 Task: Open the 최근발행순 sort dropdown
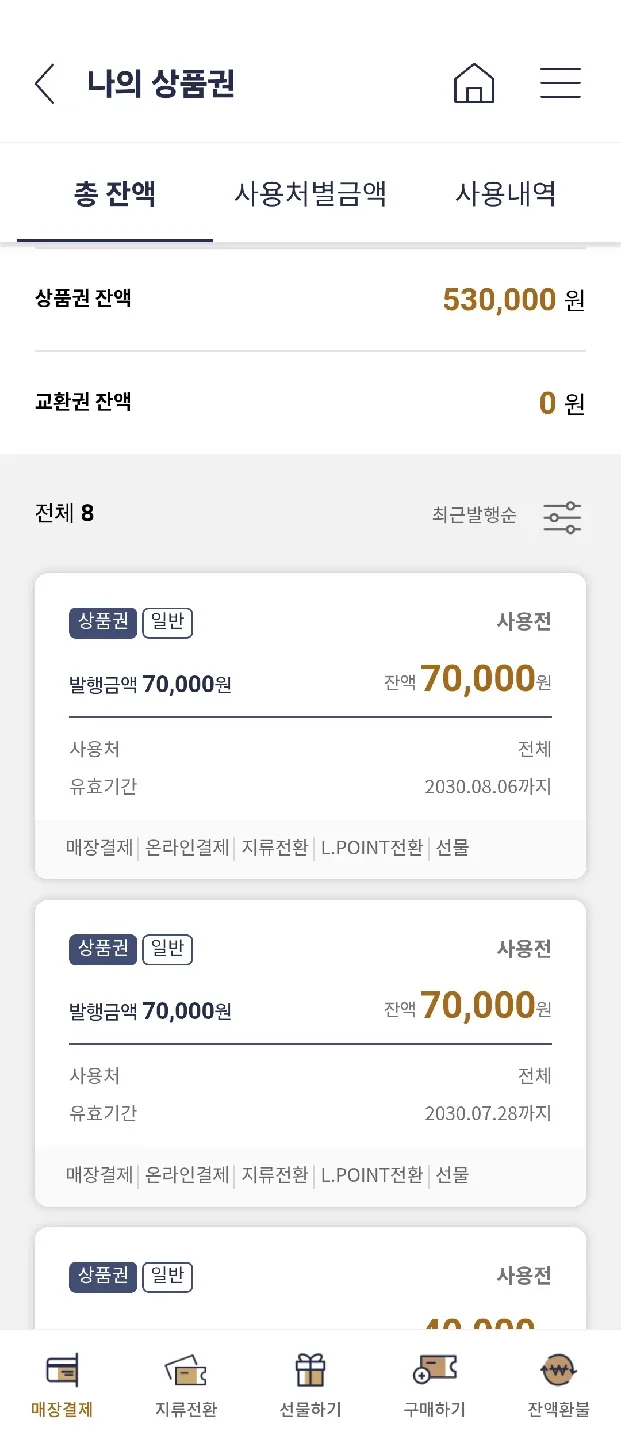[x=474, y=516]
